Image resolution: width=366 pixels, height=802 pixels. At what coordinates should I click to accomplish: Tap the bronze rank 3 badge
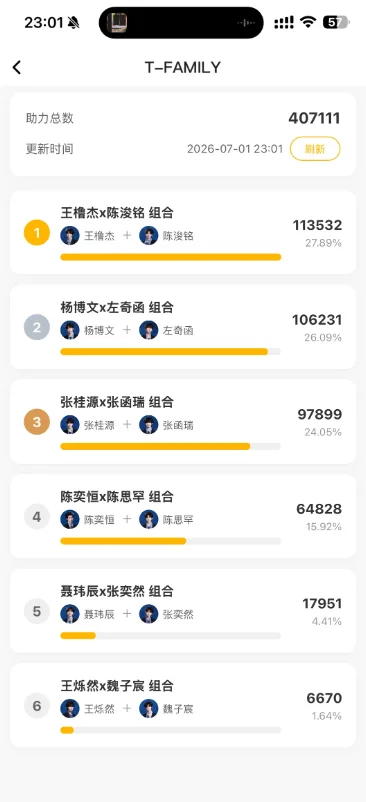[37, 422]
